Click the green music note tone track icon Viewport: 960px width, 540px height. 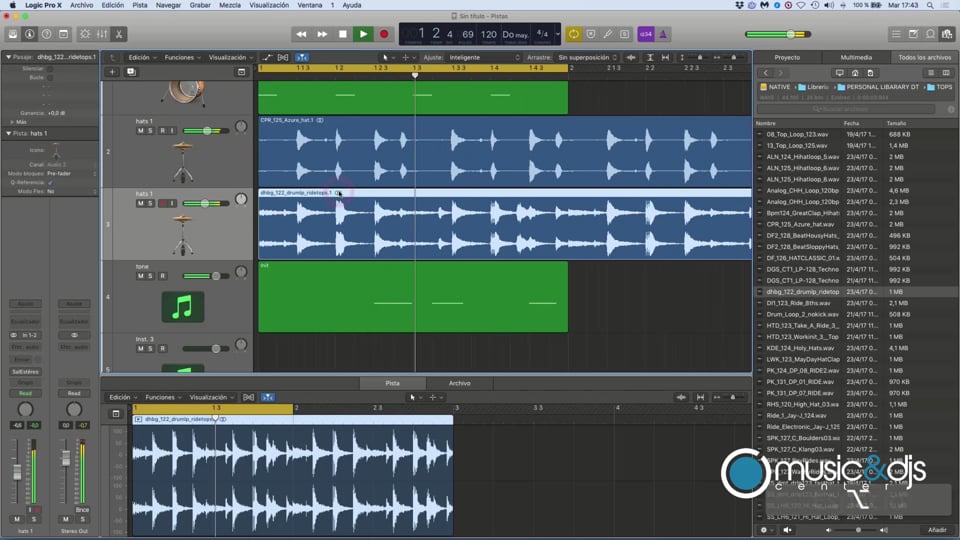pyautogui.click(x=182, y=307)
